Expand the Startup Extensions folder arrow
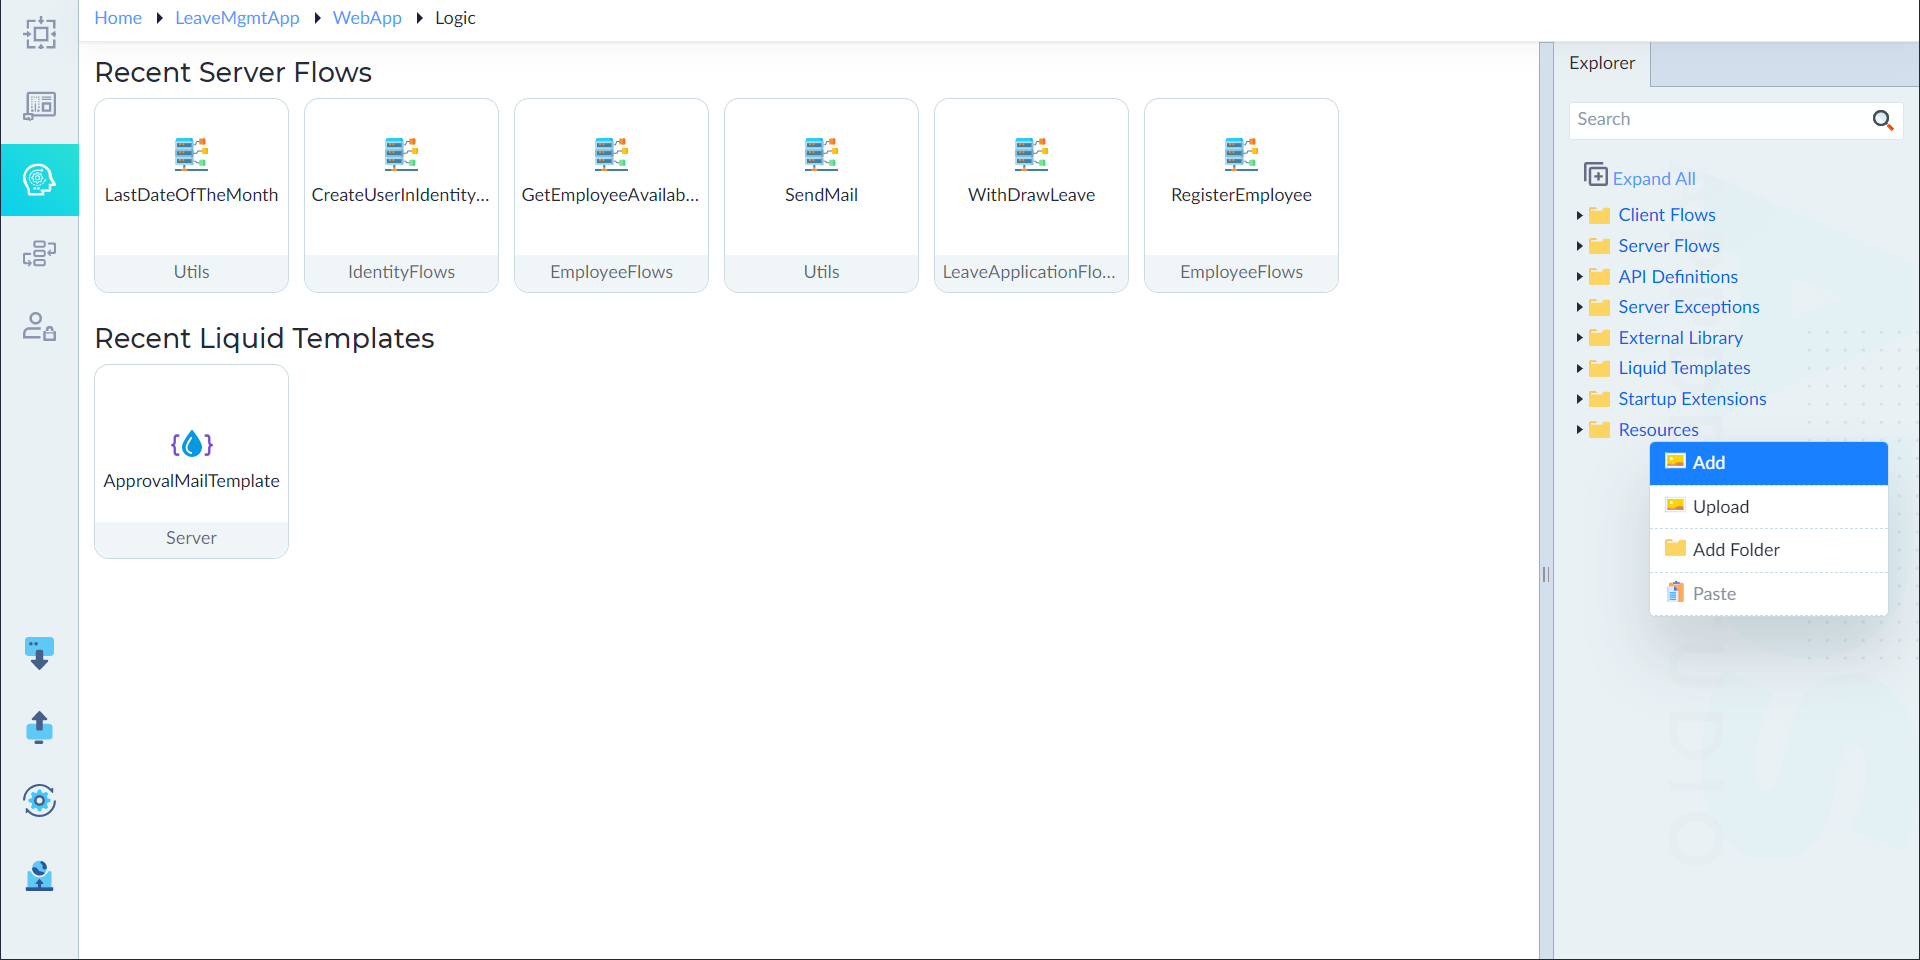The height and width of the screenshot is (960, 1920). pos(1579,399)
